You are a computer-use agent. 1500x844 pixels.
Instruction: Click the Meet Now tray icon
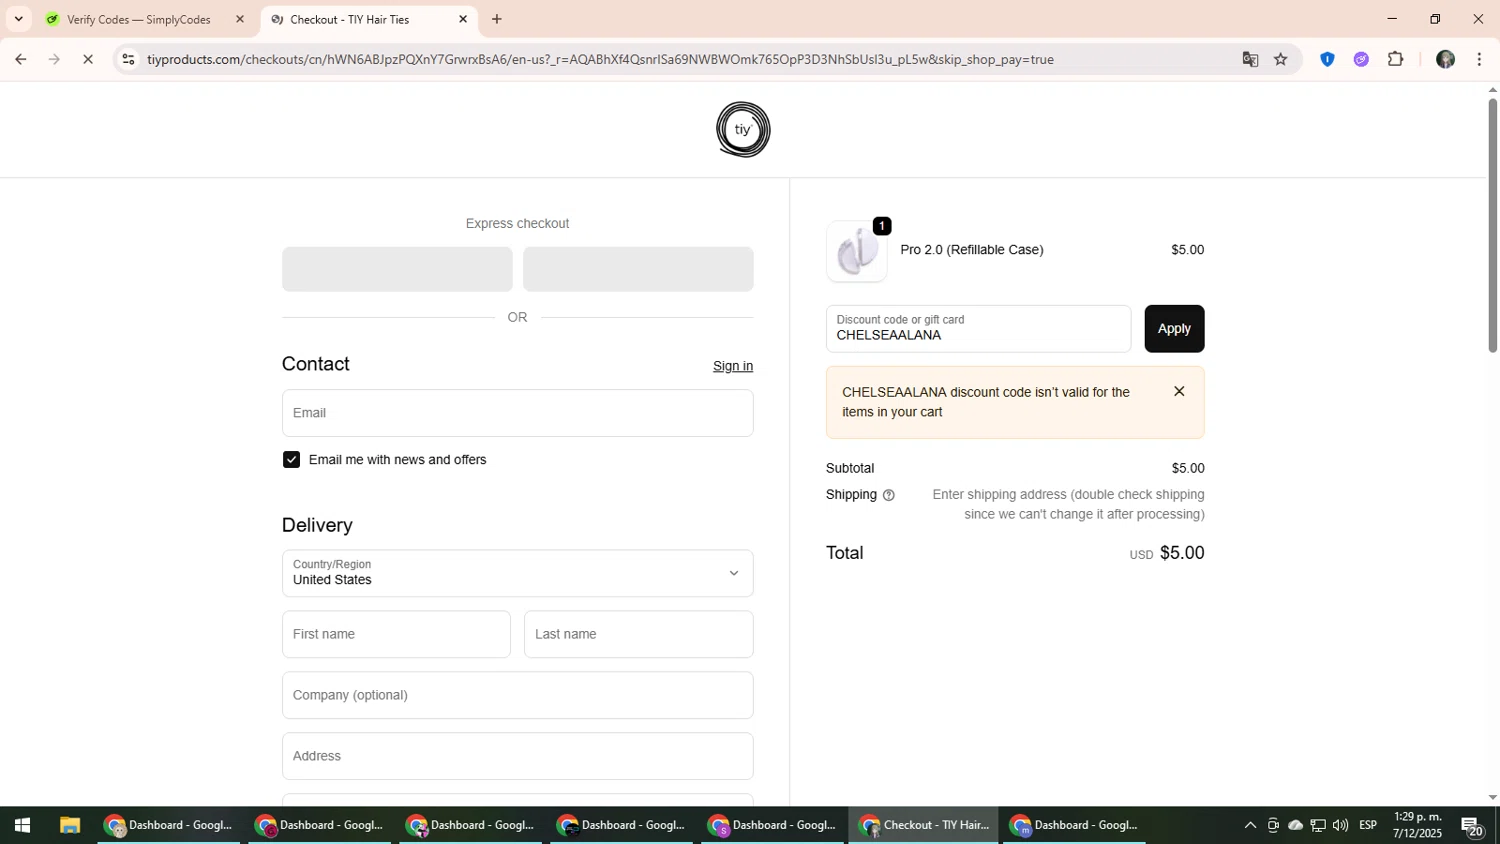click(x=1273, y=825)
